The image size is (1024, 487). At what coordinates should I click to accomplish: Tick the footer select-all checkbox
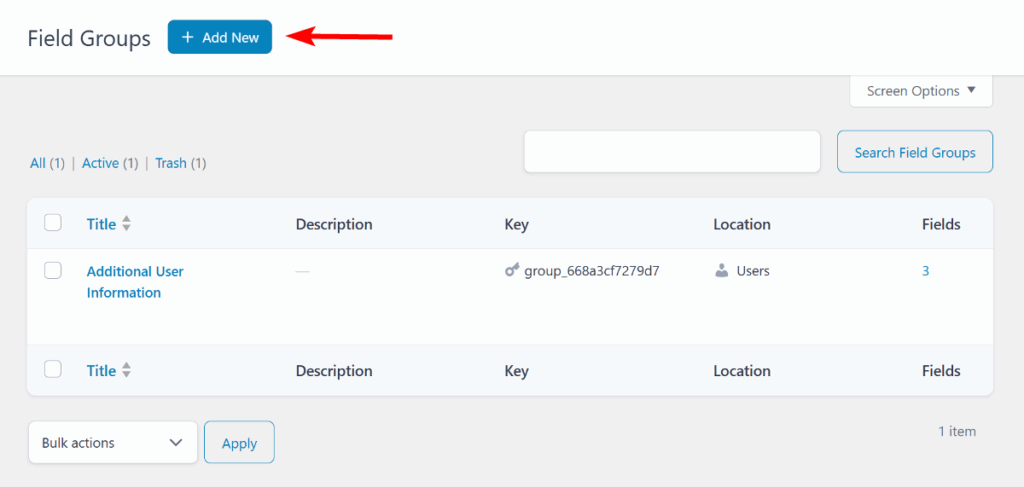tap(53, 369)
